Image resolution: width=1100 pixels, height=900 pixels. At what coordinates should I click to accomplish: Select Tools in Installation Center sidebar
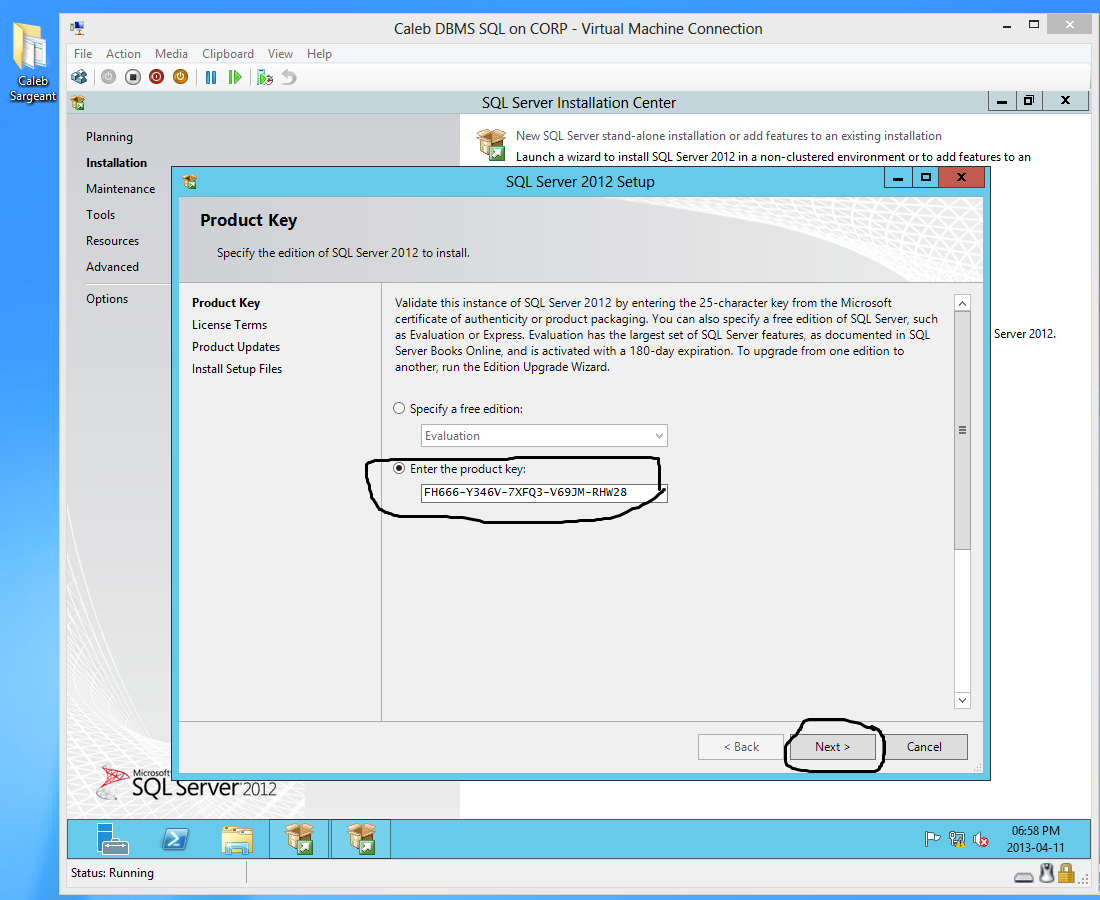click(x=100, y=215)
